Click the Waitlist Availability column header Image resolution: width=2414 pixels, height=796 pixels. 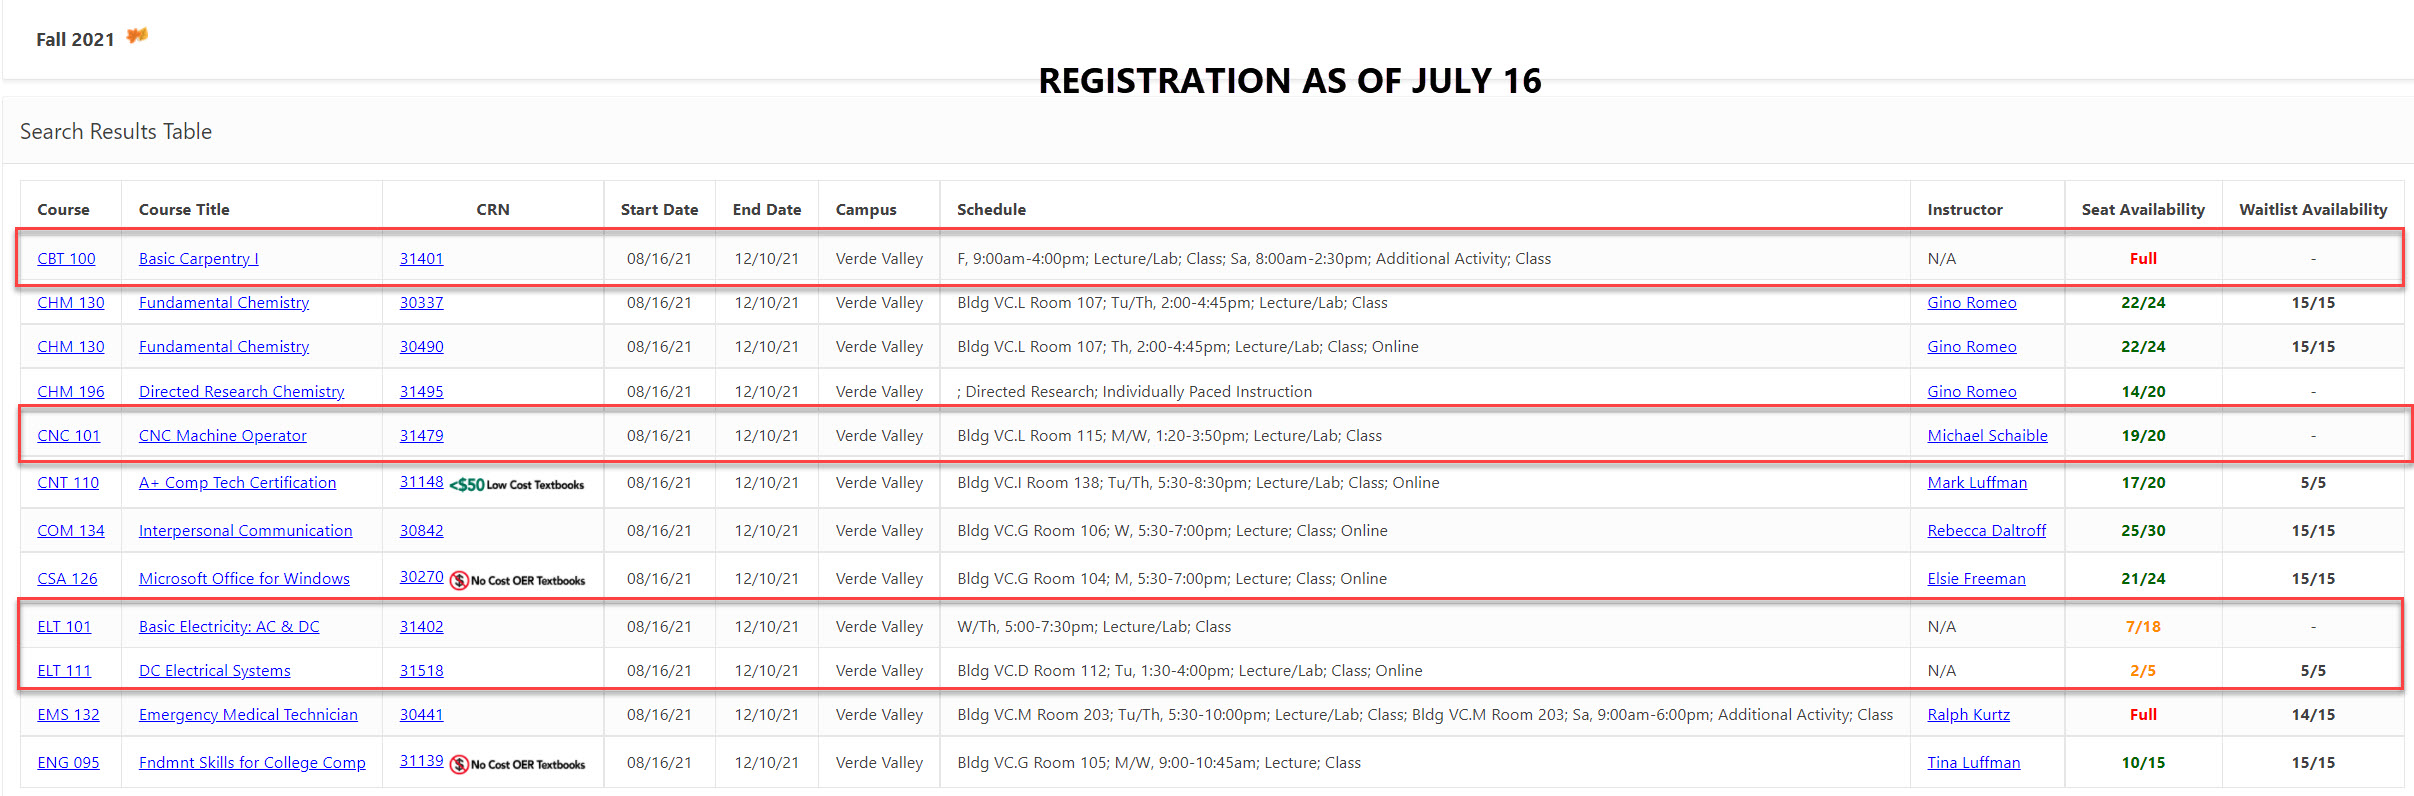pos(2312,209)
